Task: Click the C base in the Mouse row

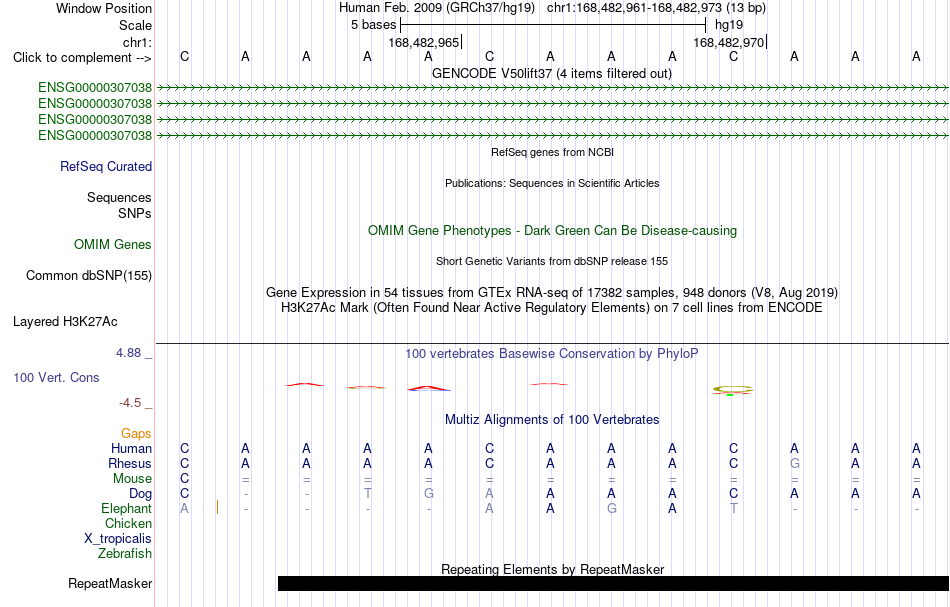Action: pos(184,479)
